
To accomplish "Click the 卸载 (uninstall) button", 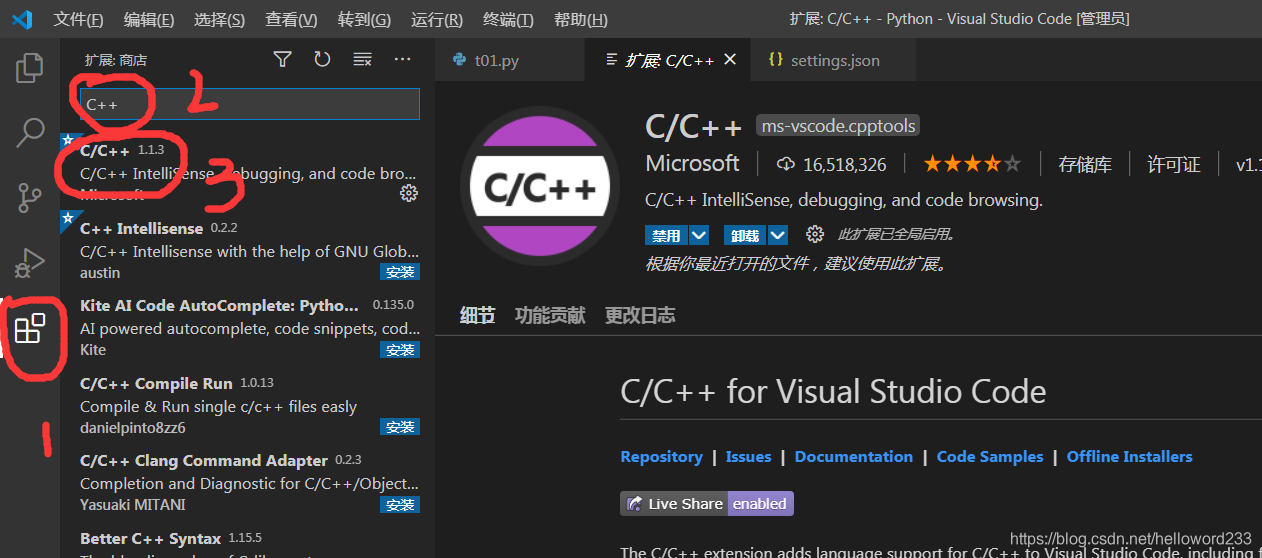I will pos(745,236).
